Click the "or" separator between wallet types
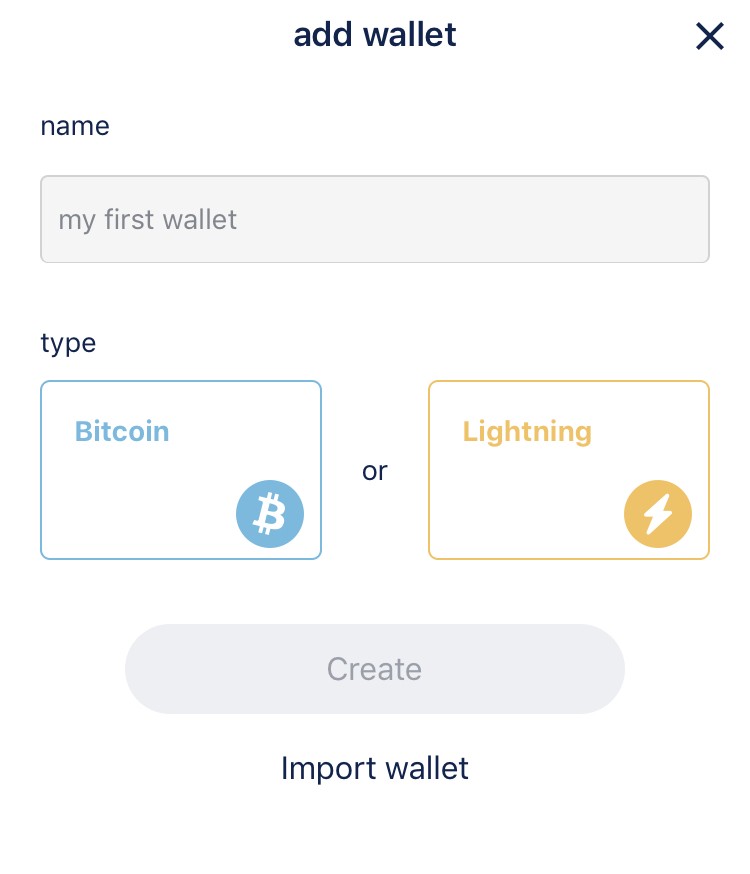750x874 pixels. tap(375, 470)
